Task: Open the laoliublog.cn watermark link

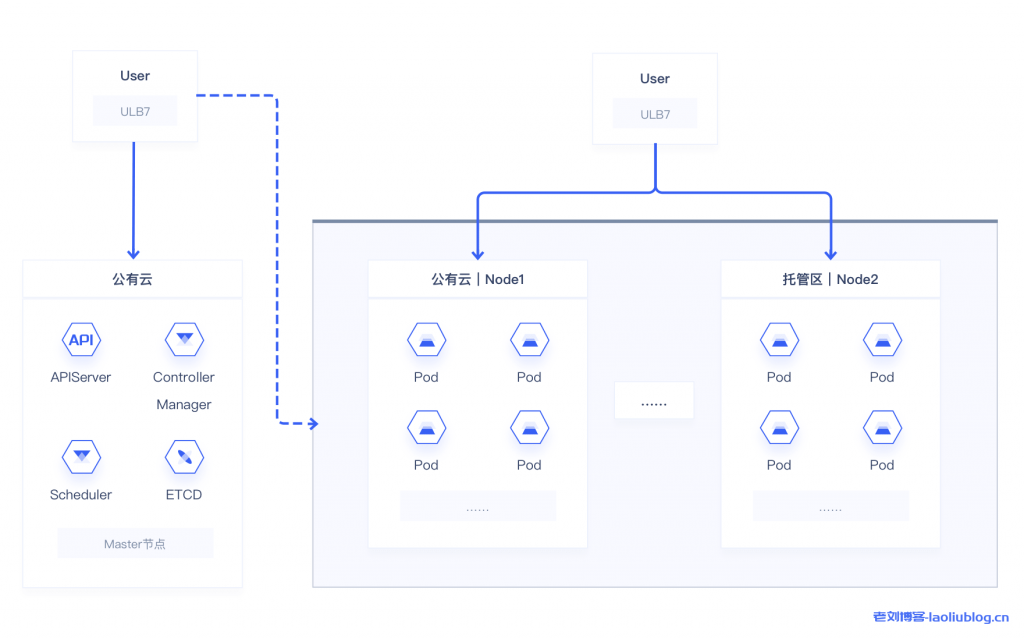Action: (x=940, y=617)
